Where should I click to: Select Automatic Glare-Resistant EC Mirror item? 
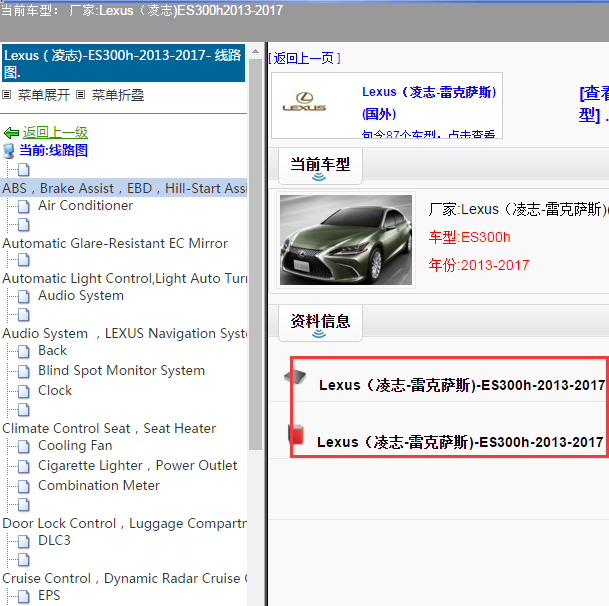coord(115,244)
